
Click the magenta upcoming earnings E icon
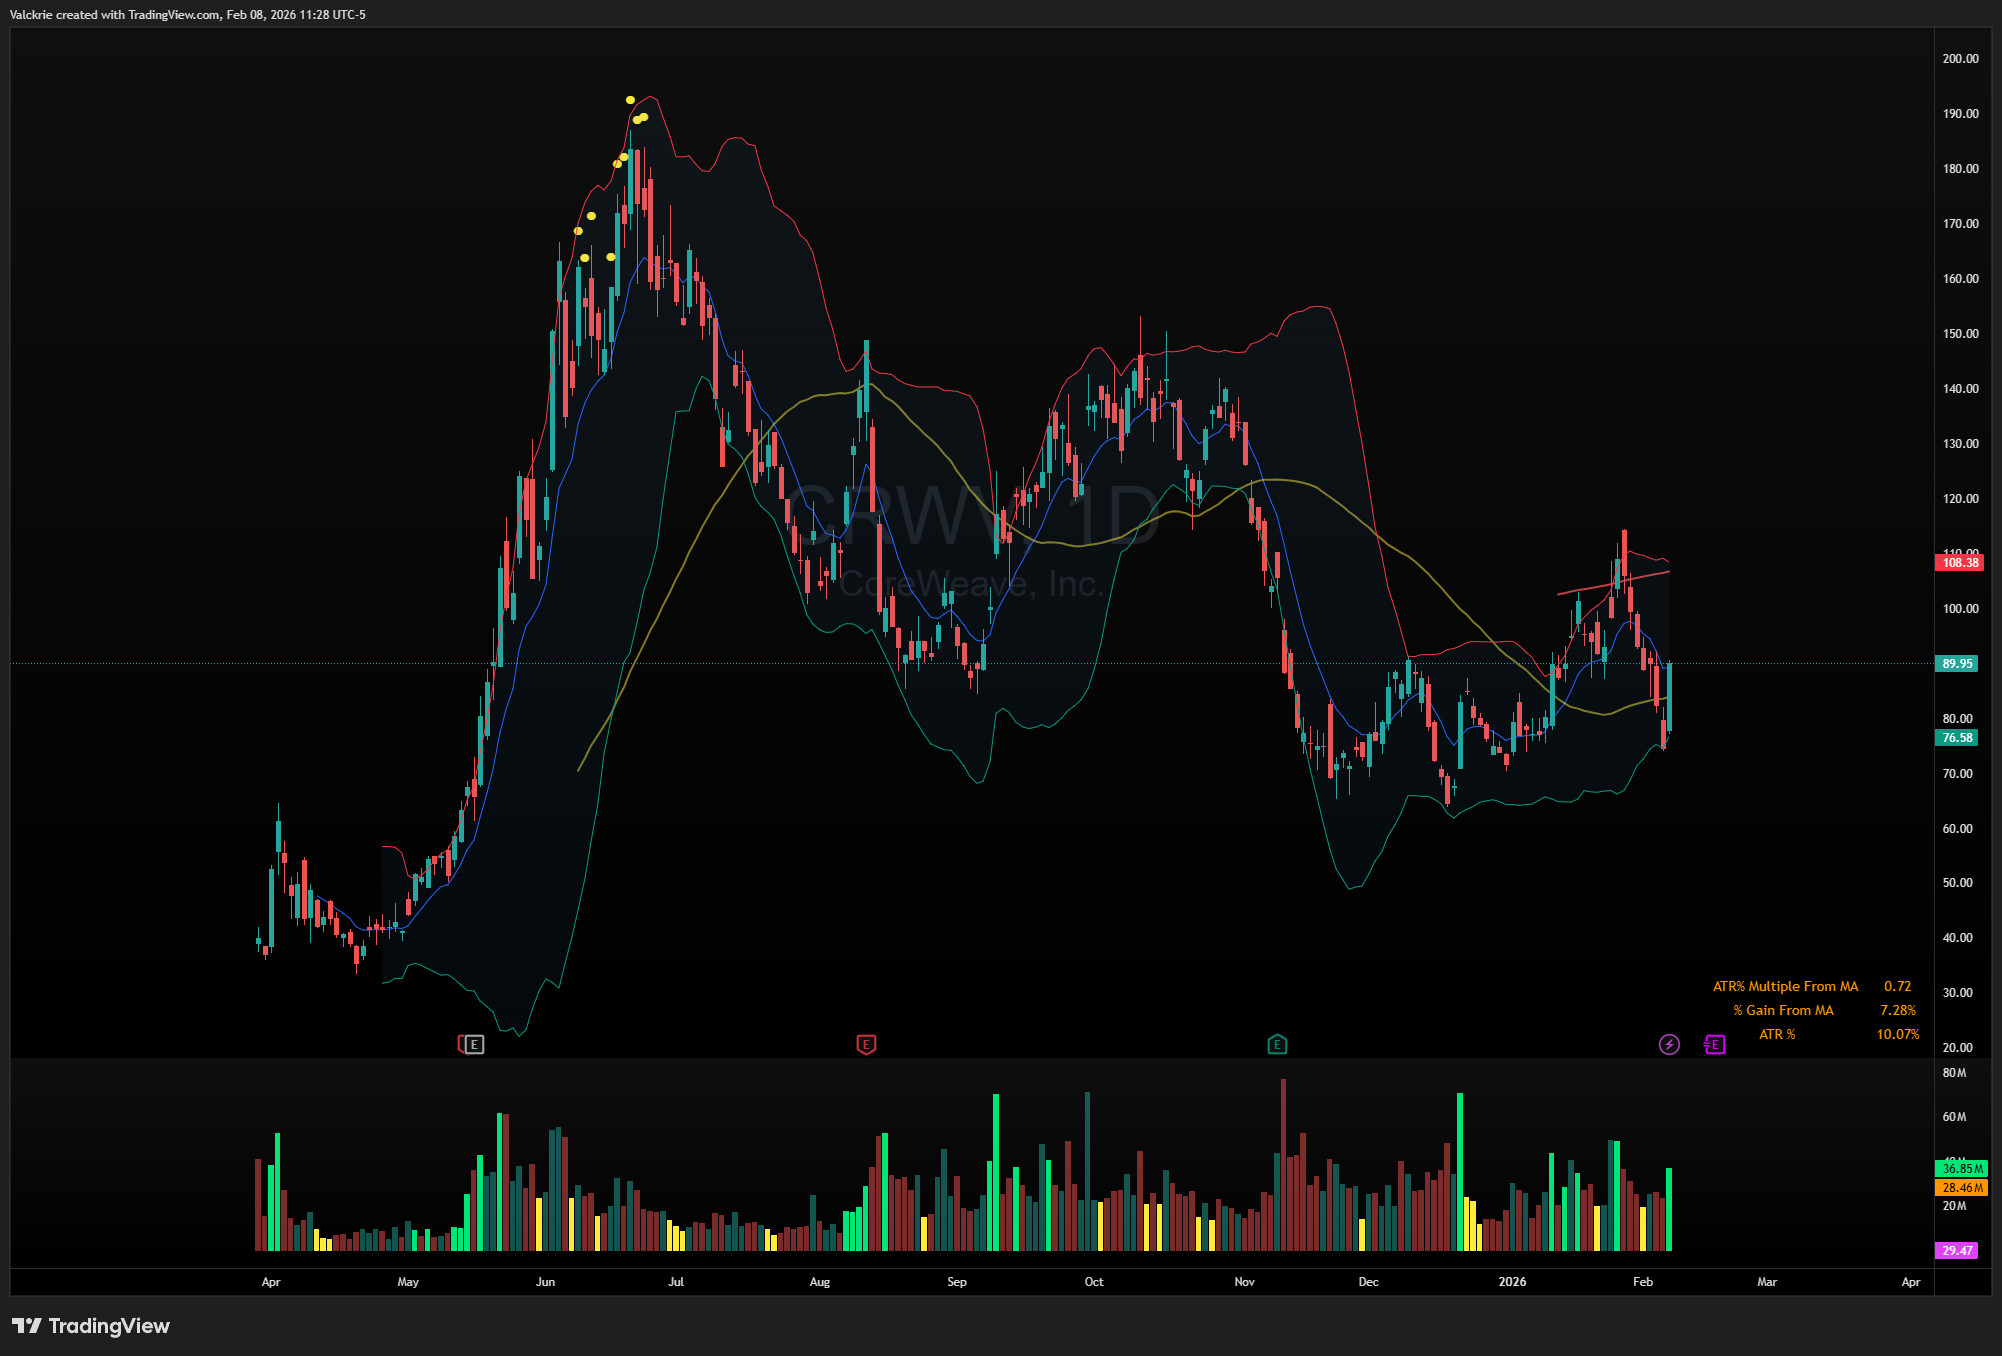[1714, 1044]
